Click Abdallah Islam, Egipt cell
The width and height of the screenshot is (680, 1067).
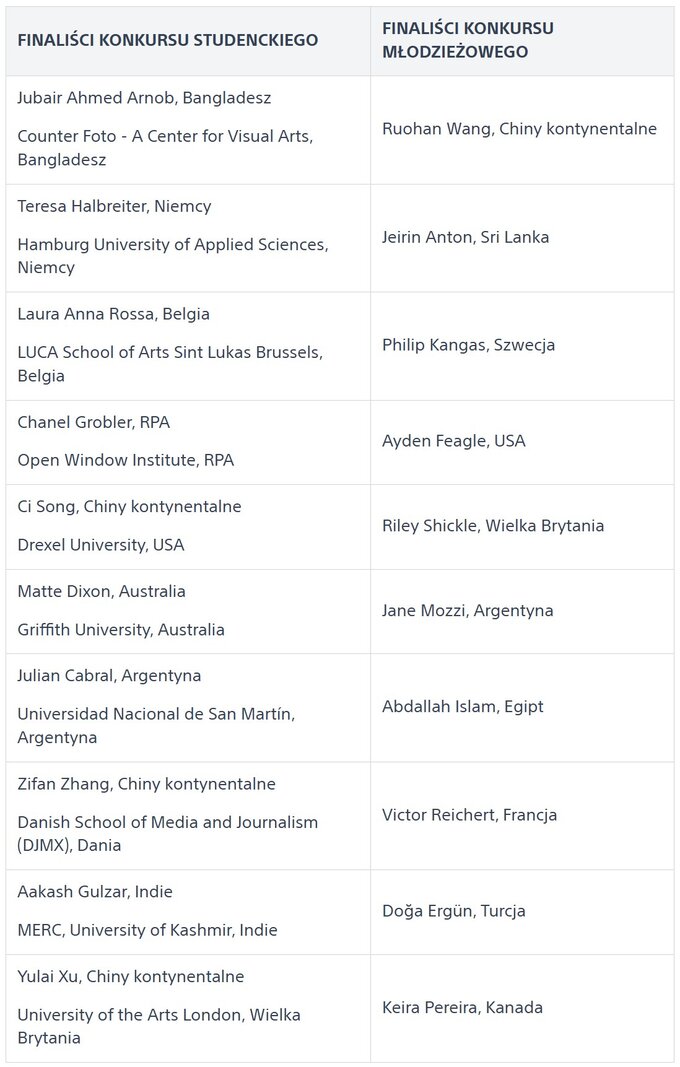[x=462, y=707]
